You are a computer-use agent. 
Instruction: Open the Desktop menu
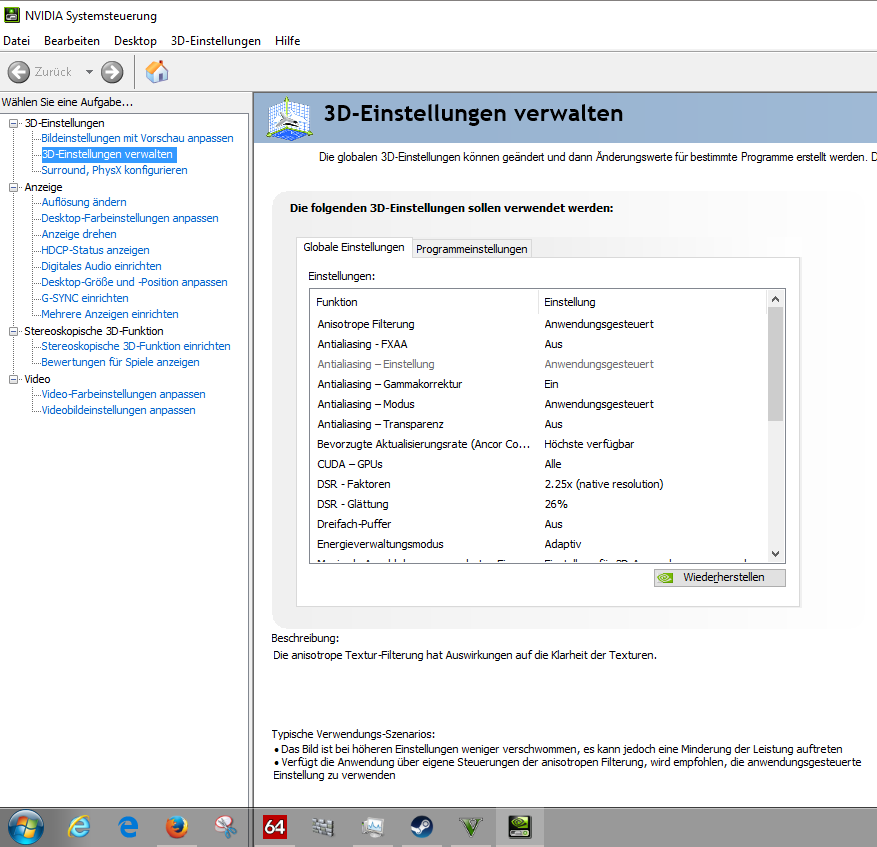(x=135, y=41)
